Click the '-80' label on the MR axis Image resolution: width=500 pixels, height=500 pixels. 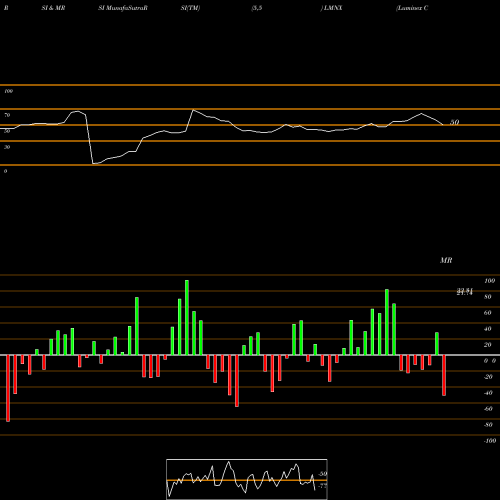(x=488, y=425)
